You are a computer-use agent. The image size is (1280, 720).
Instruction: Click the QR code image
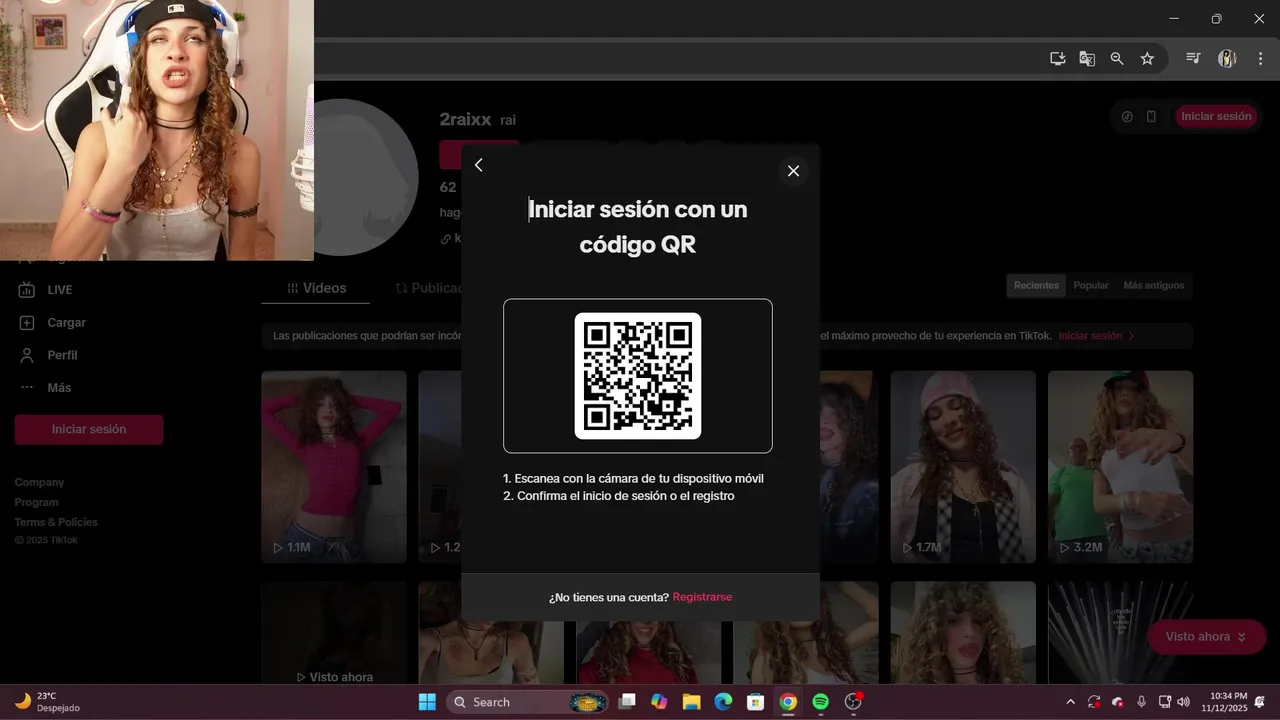(638, 376)
